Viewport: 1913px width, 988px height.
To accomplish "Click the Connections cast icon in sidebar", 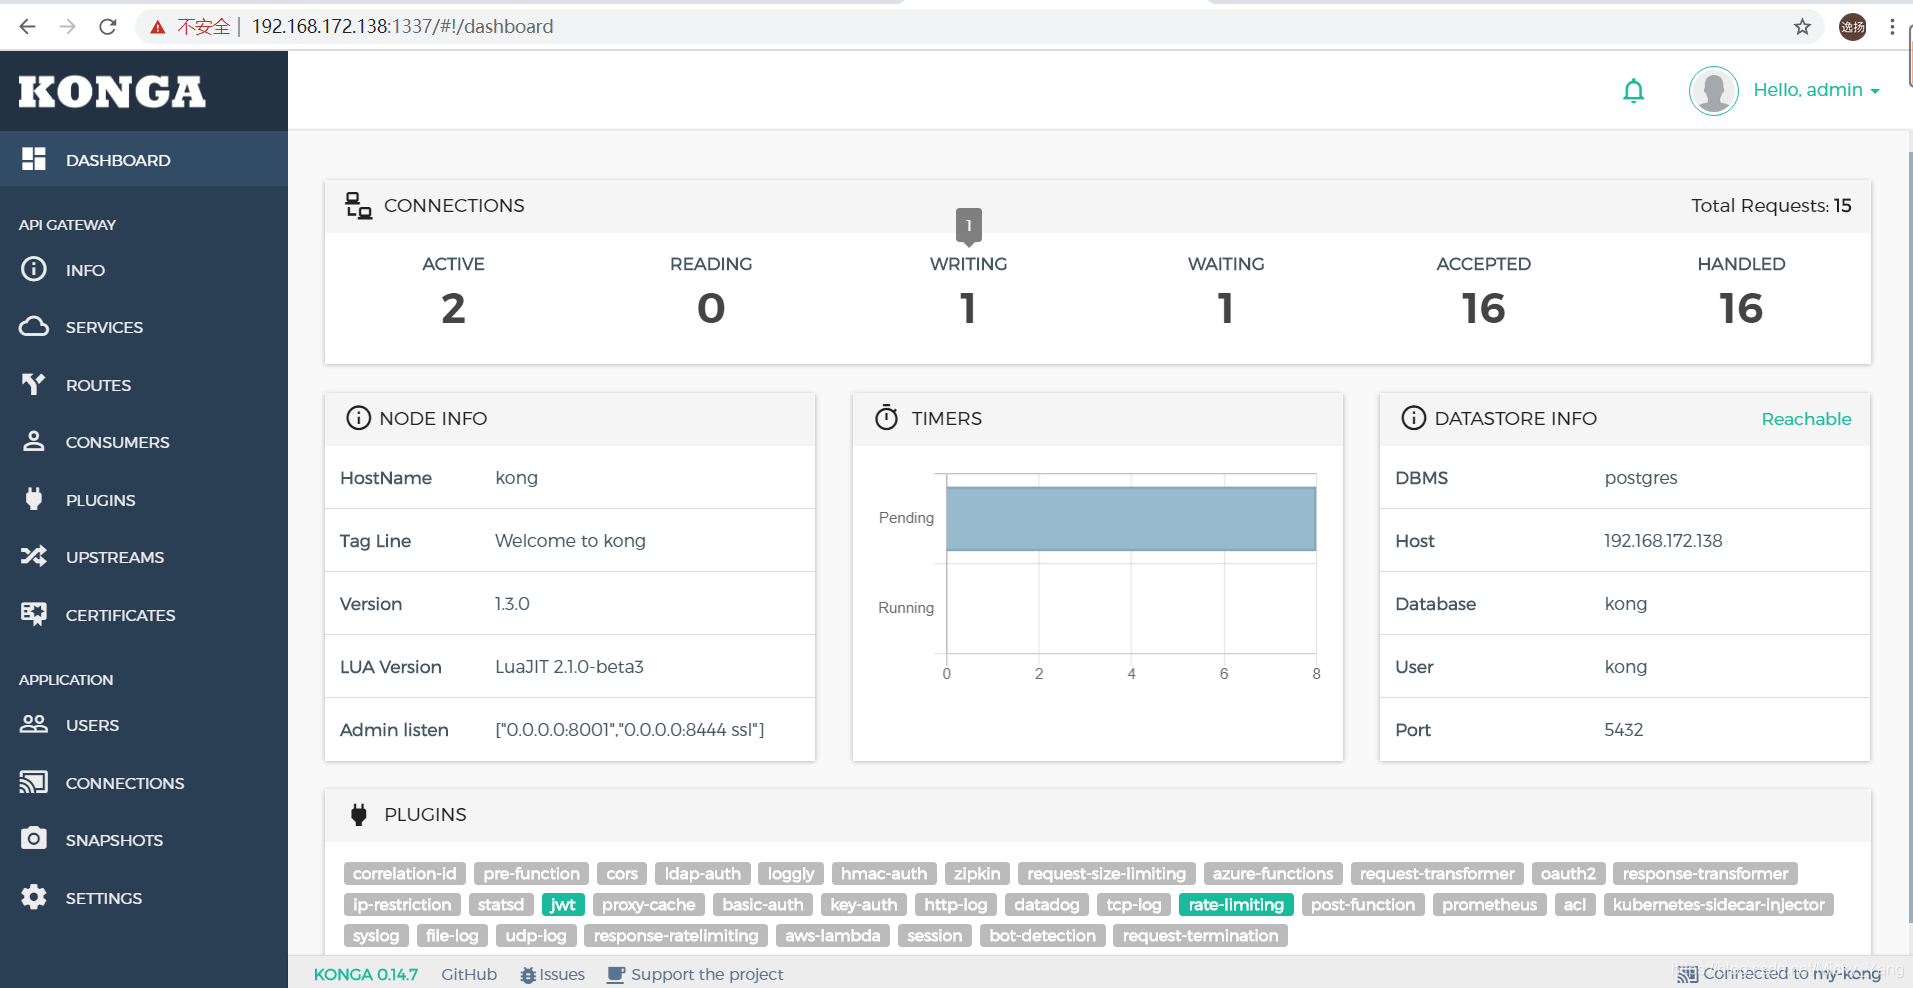I will pos(34,782).
